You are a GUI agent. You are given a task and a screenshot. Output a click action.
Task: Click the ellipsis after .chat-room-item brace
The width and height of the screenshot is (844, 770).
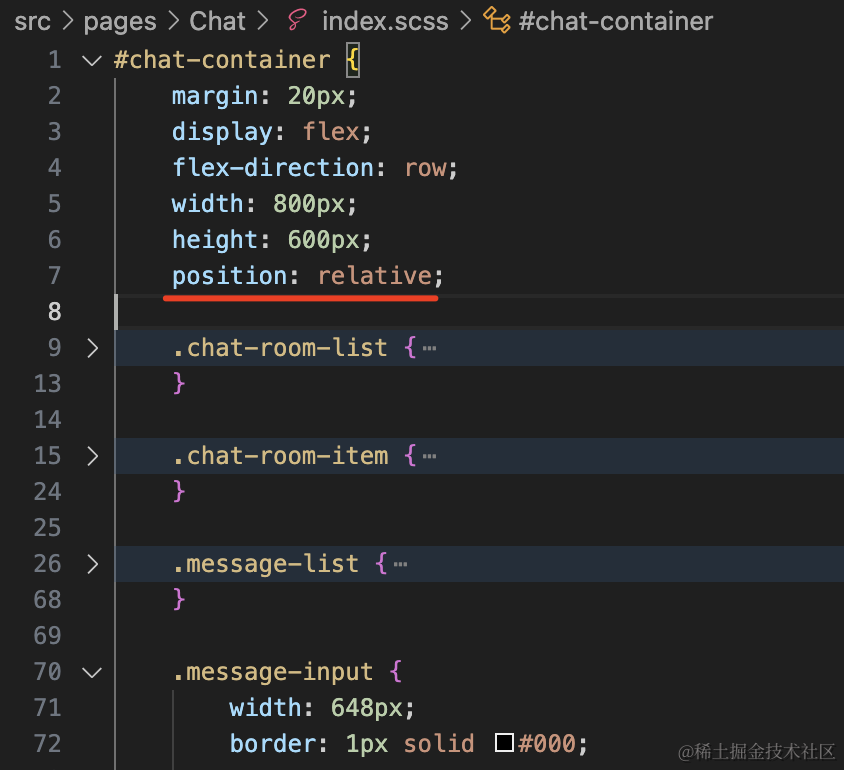(429, 456)
